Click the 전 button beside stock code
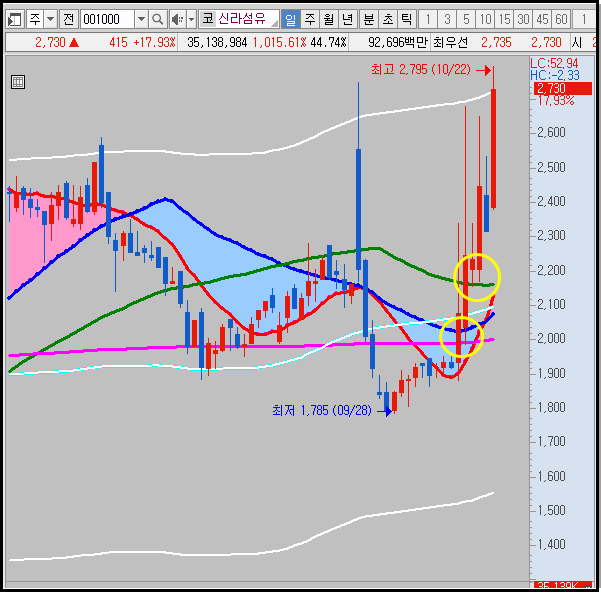This screenshot has height=592, width=601. tap(69, 19)
